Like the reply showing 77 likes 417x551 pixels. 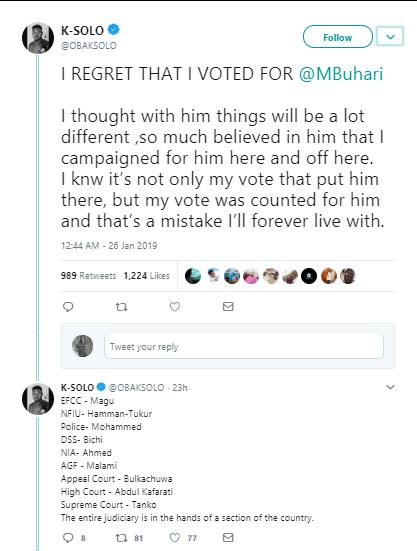point(175,538)
